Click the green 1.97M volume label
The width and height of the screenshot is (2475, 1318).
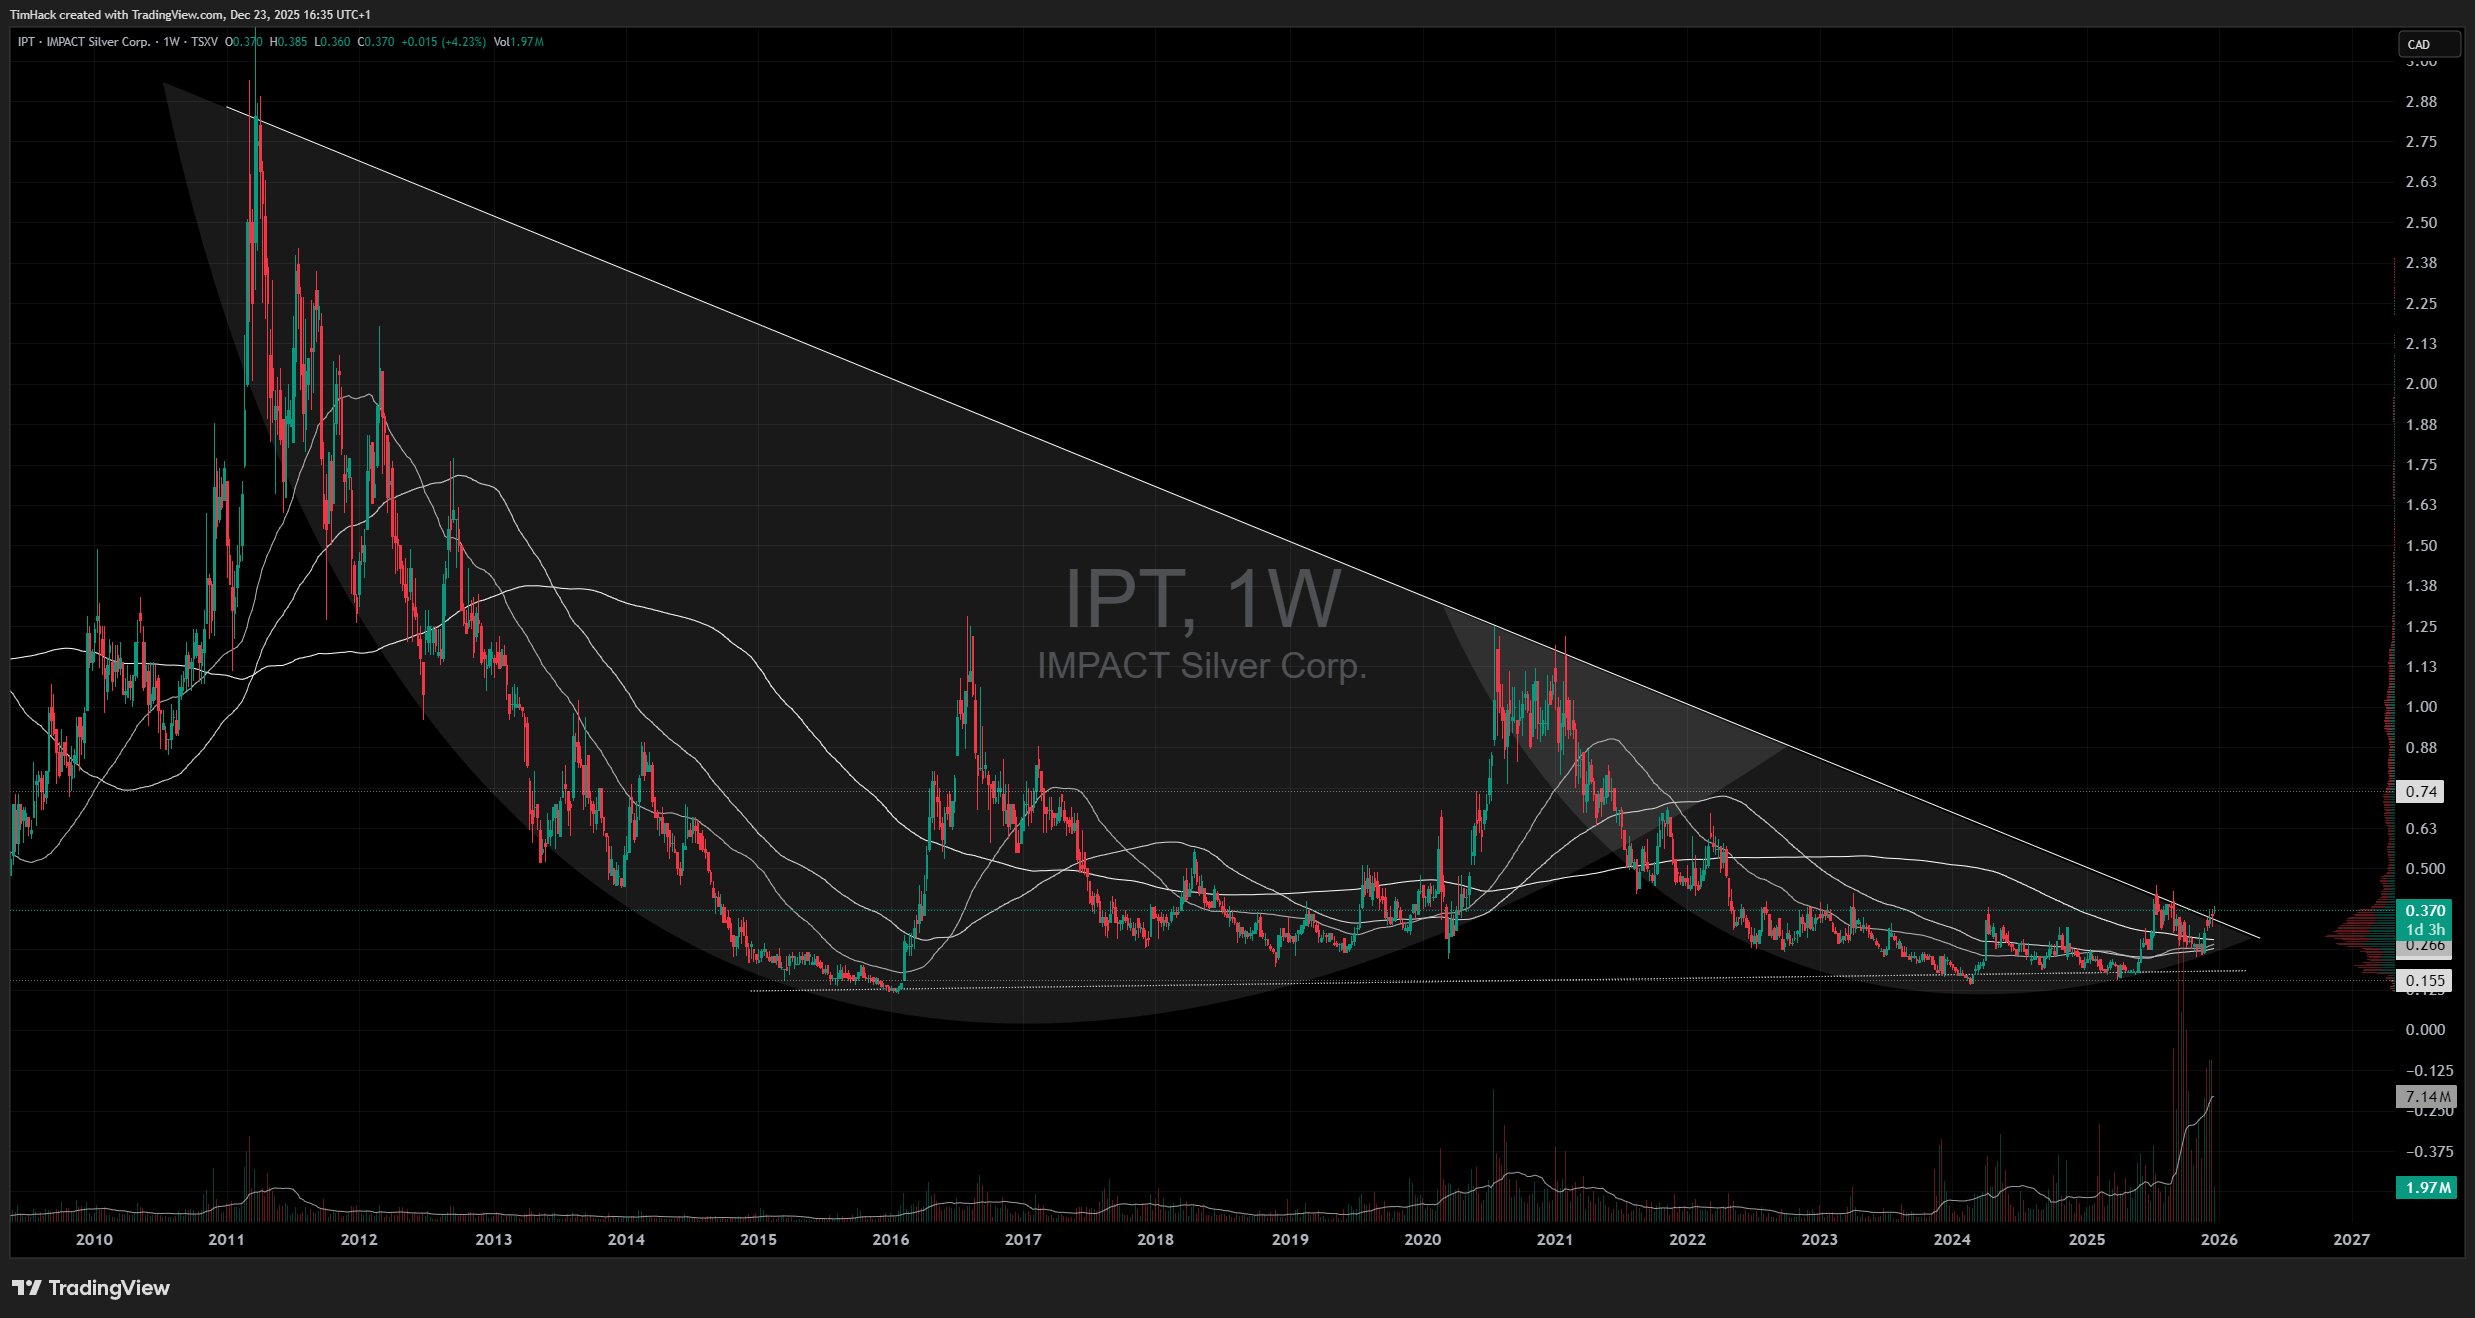2427,1187
